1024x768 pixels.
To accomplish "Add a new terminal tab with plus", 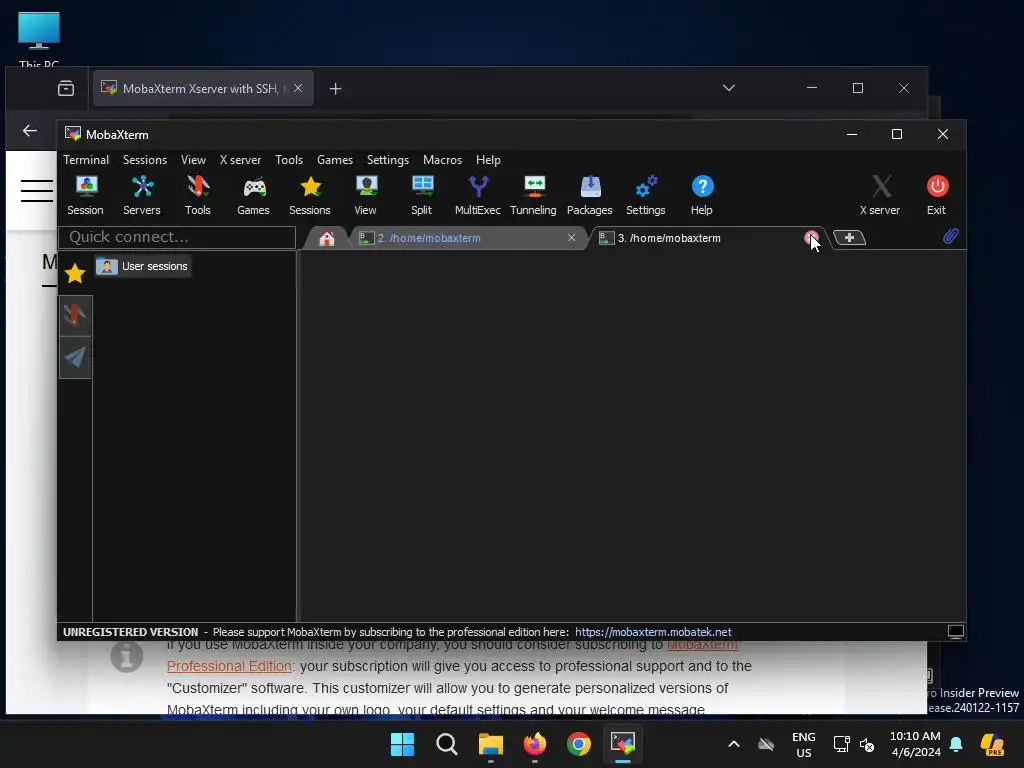I will pos(850,238).
